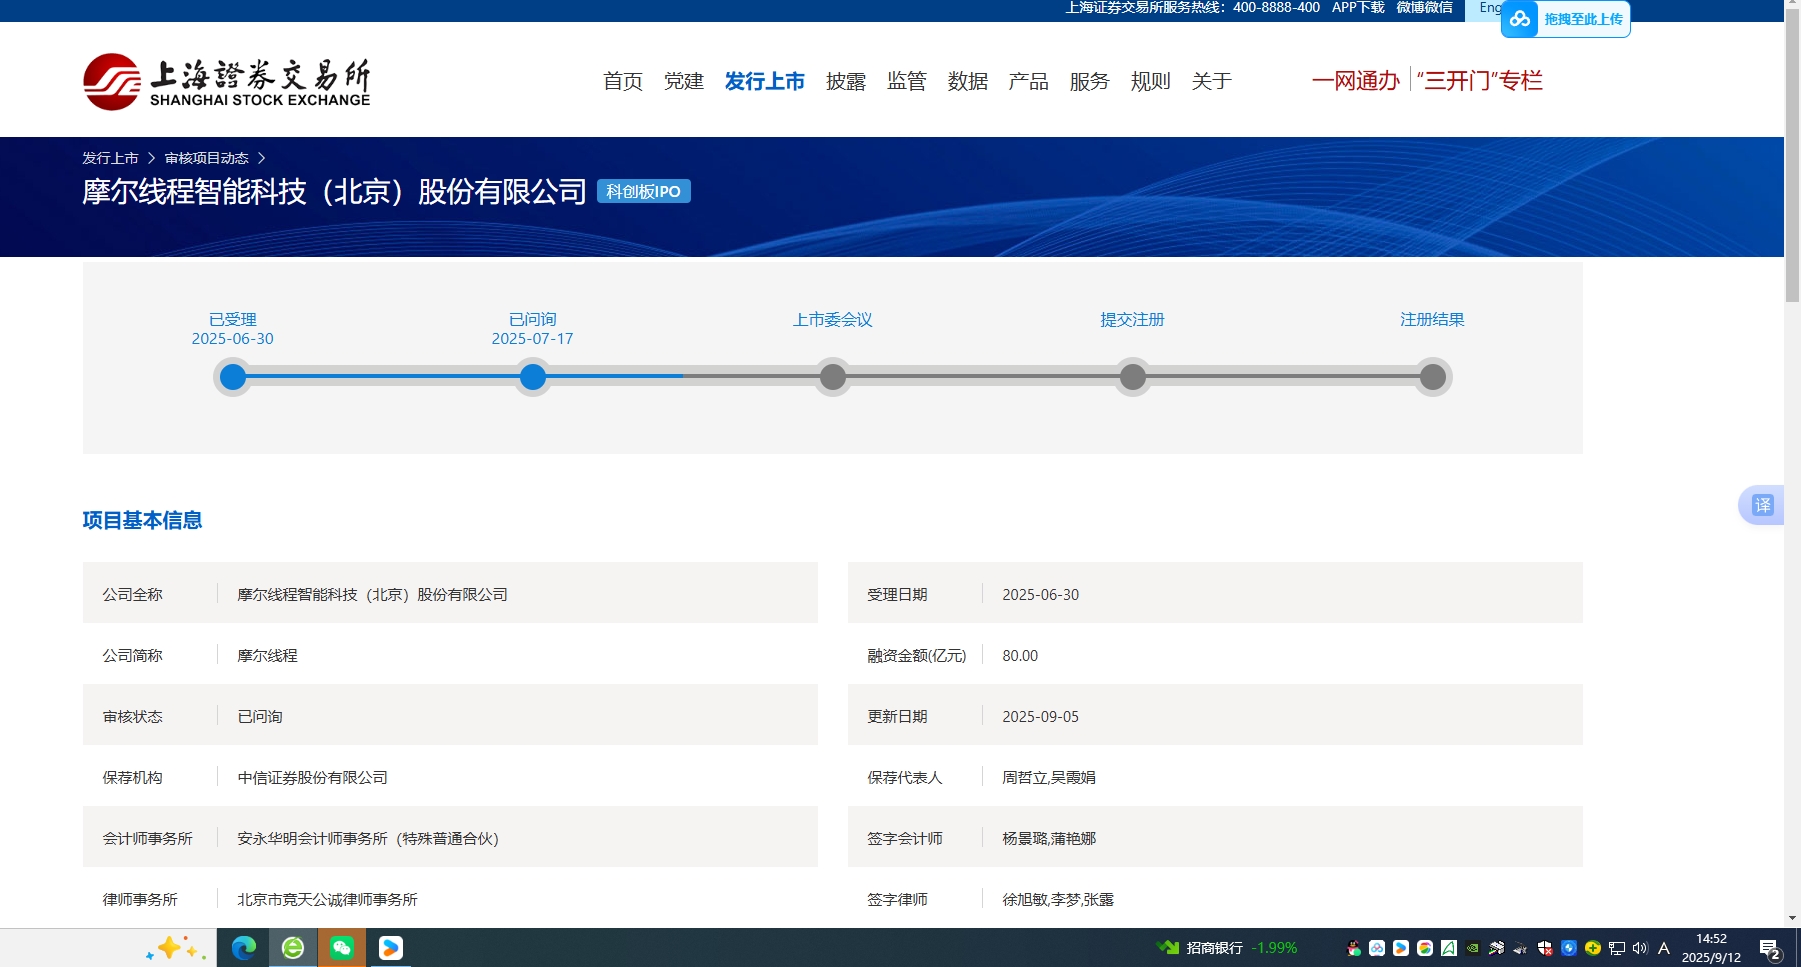The image size is (1801, 967).
Task: Click the Shanghai Stock Exchange logo
Action: pos(227,82)
